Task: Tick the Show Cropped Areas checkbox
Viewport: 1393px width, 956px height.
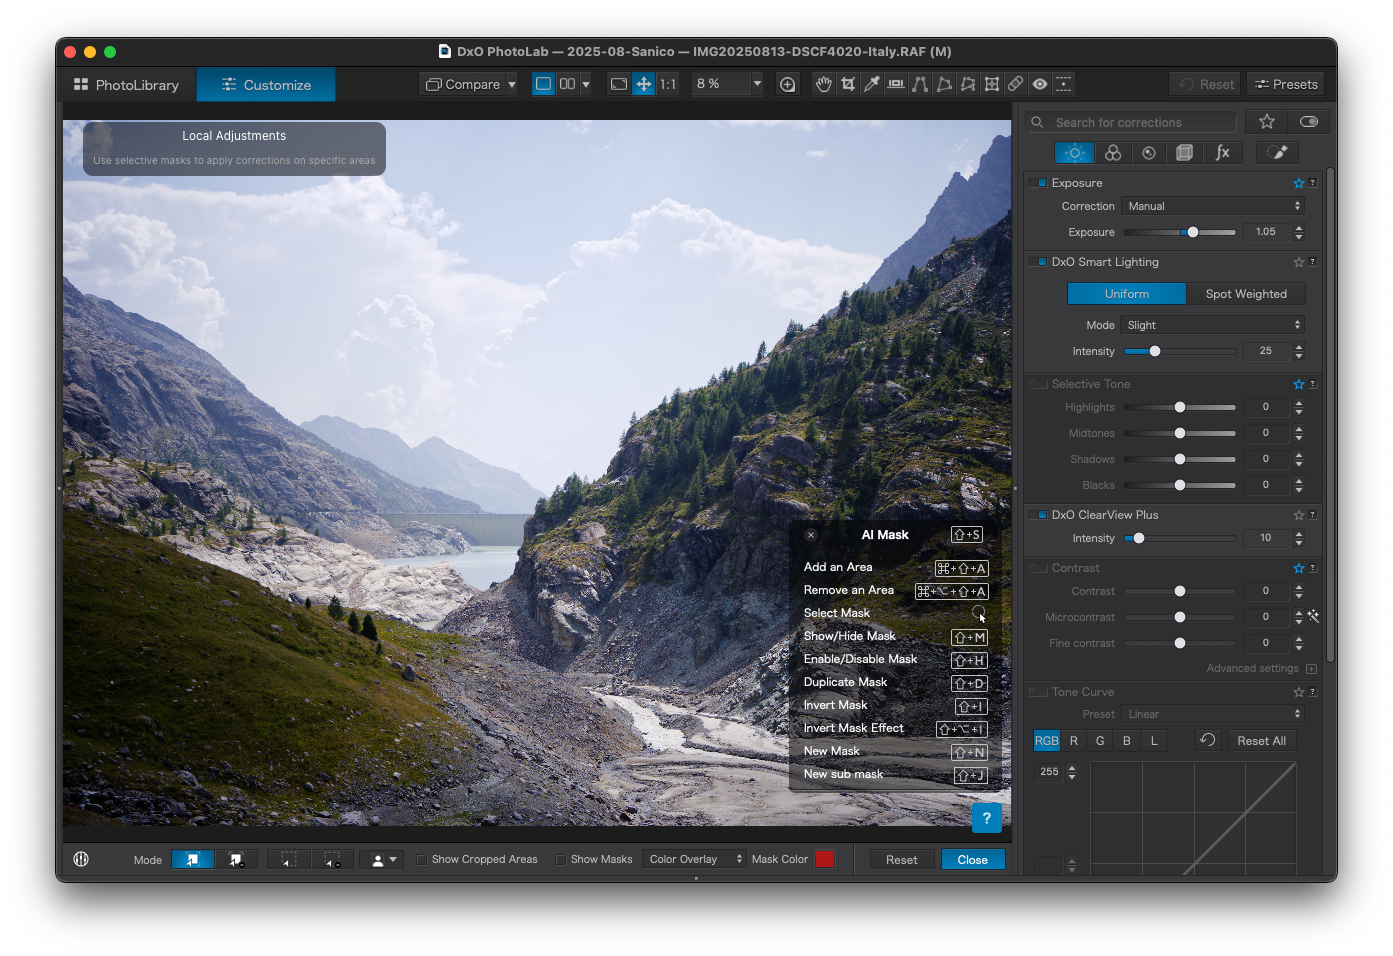Action: tap(422, 859)
